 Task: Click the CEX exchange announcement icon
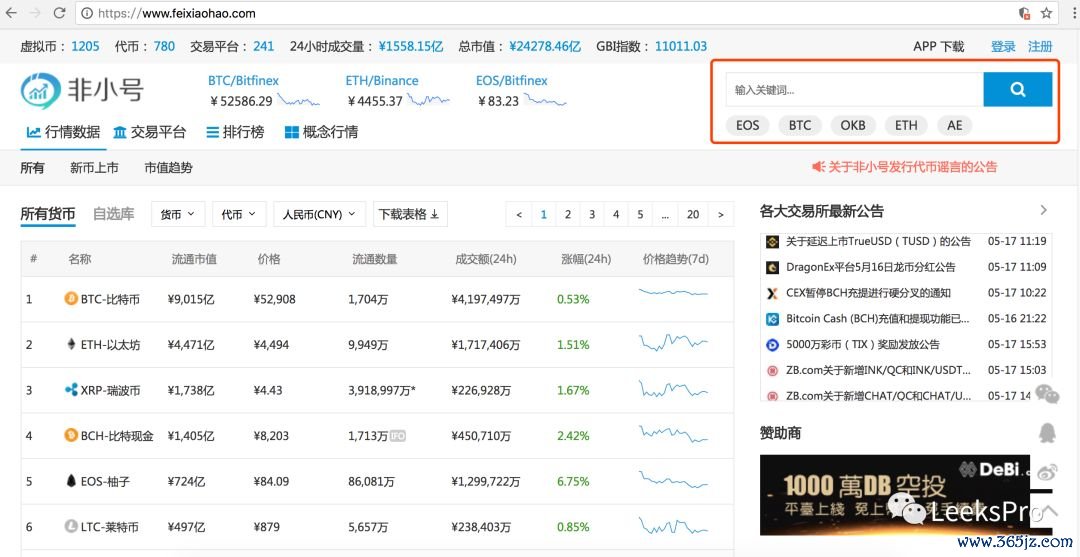(x=772, y=293)
